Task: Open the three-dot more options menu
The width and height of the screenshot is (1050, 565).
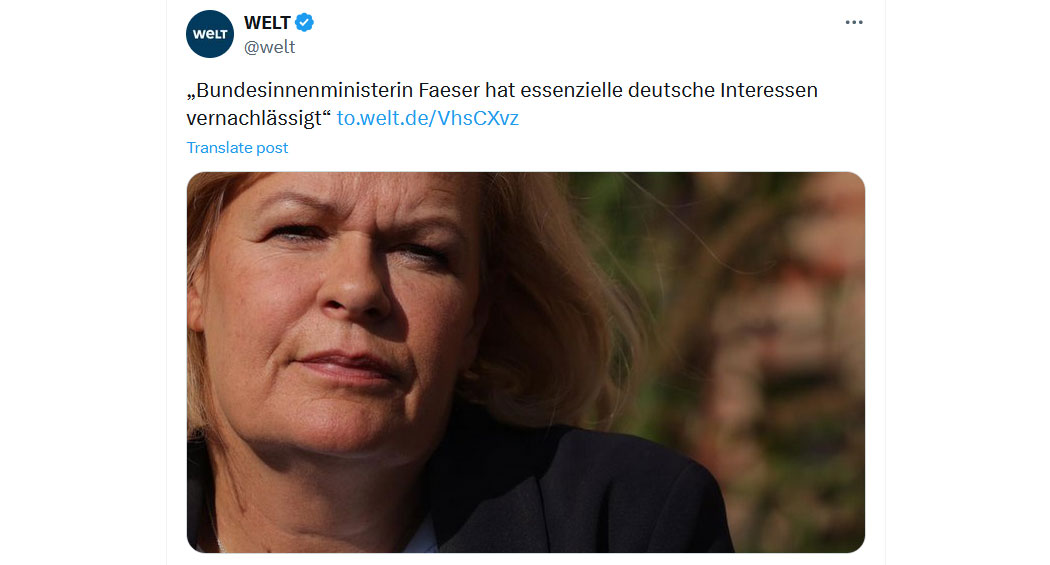Action: (854, 23)
